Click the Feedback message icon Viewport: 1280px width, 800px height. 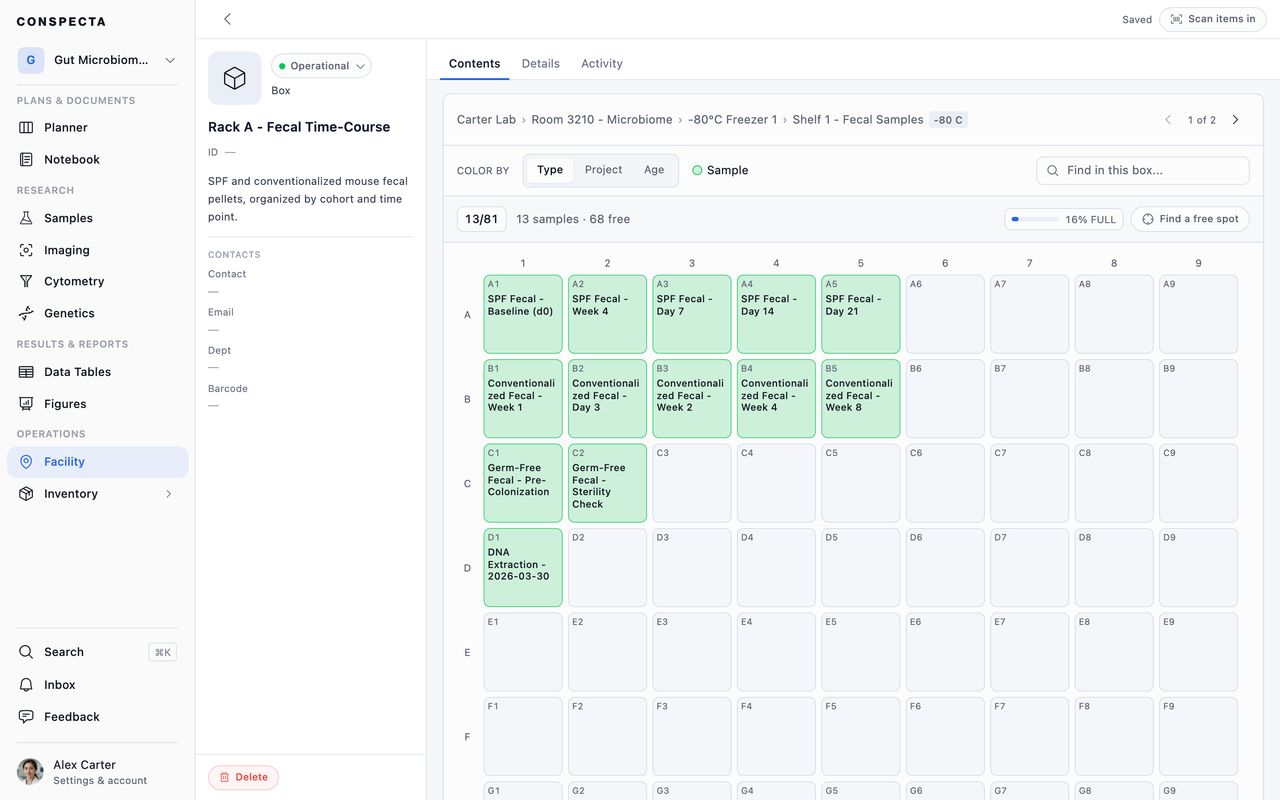tap(26, 717)
